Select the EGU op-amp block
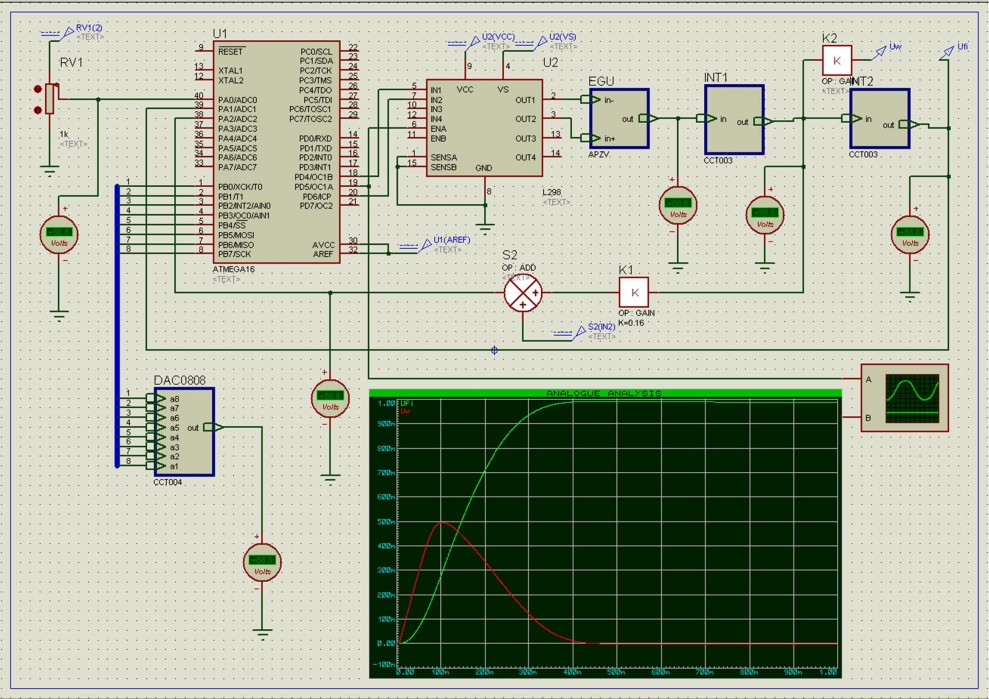 coord(618,118)
